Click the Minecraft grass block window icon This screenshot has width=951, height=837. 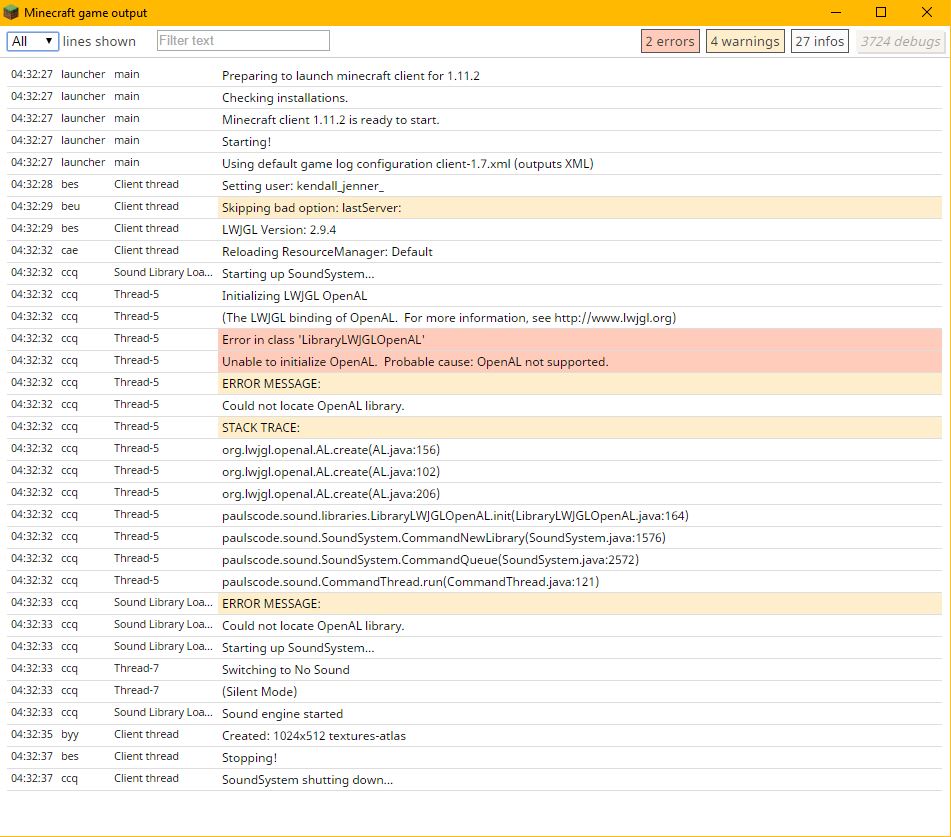(x=12, y=12)
